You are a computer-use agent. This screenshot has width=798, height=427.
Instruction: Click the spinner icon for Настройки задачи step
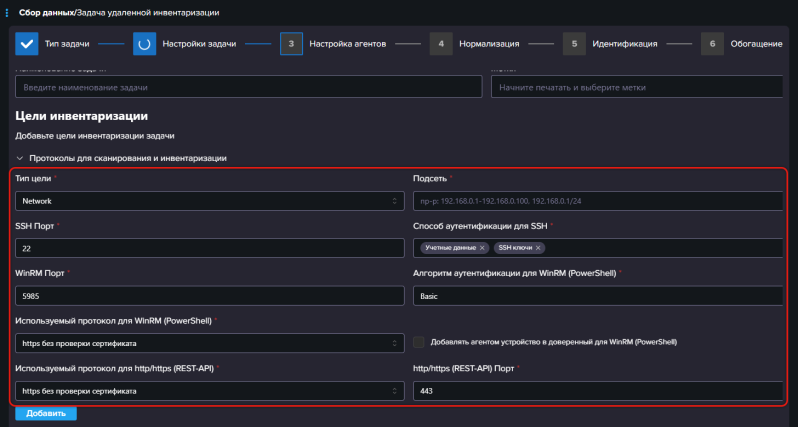pos(144,44)
